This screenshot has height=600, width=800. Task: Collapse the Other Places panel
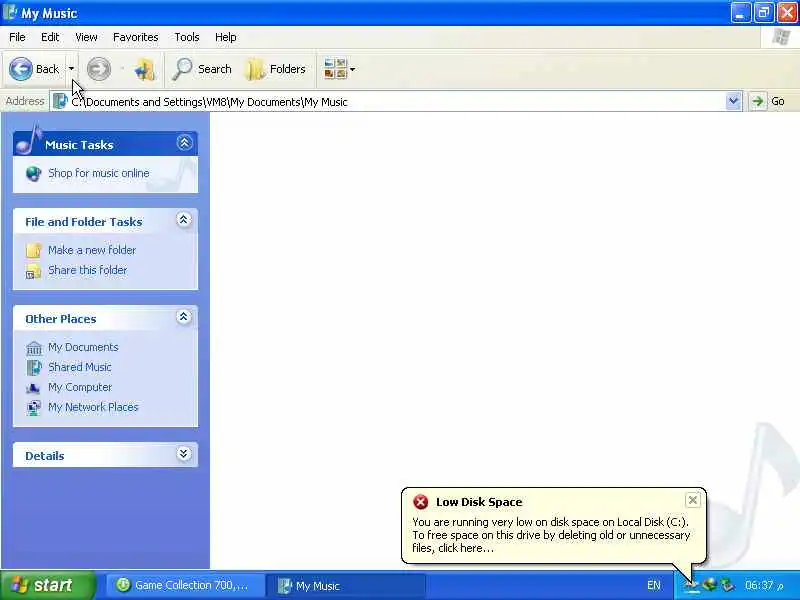[184, 317]
